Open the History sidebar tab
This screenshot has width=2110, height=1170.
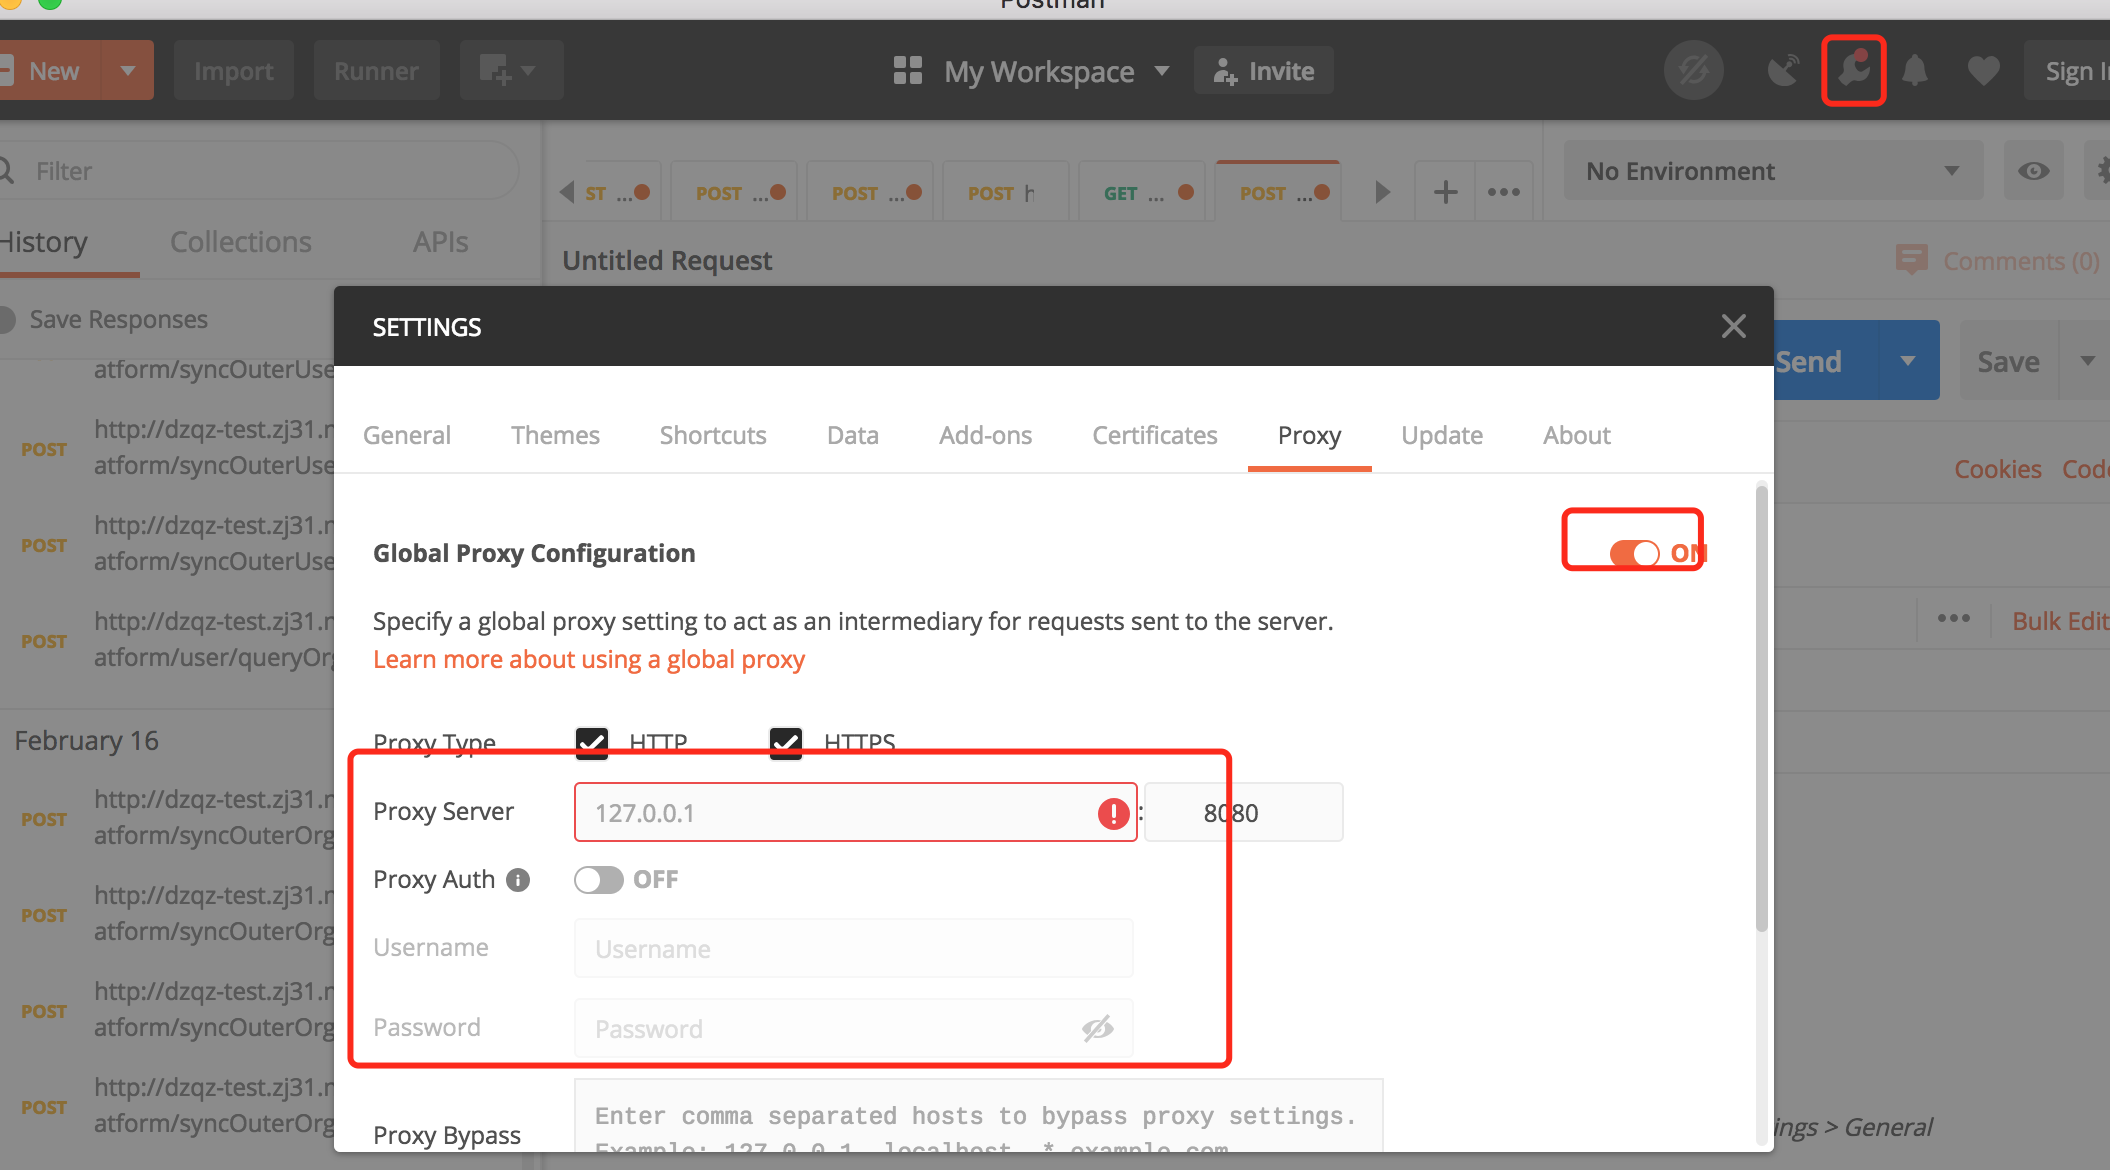pyautogui.click(x=43, y=242)
